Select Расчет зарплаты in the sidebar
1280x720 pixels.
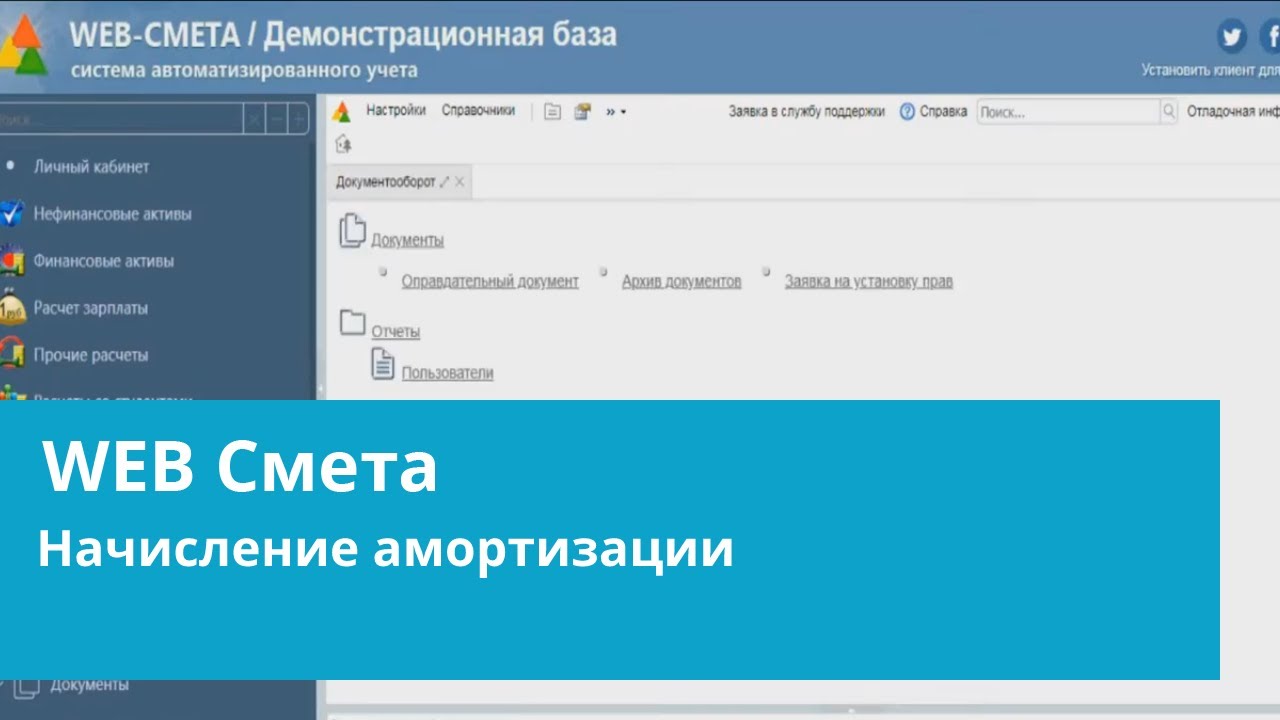(x=90, y=308)
